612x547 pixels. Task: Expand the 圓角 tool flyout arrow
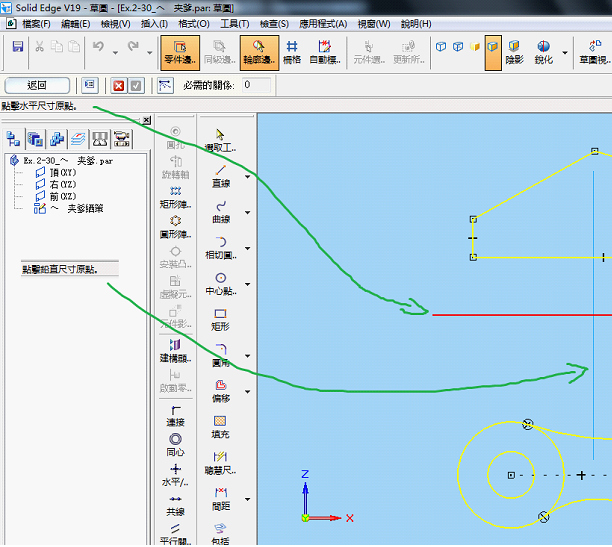click(247, 356)
